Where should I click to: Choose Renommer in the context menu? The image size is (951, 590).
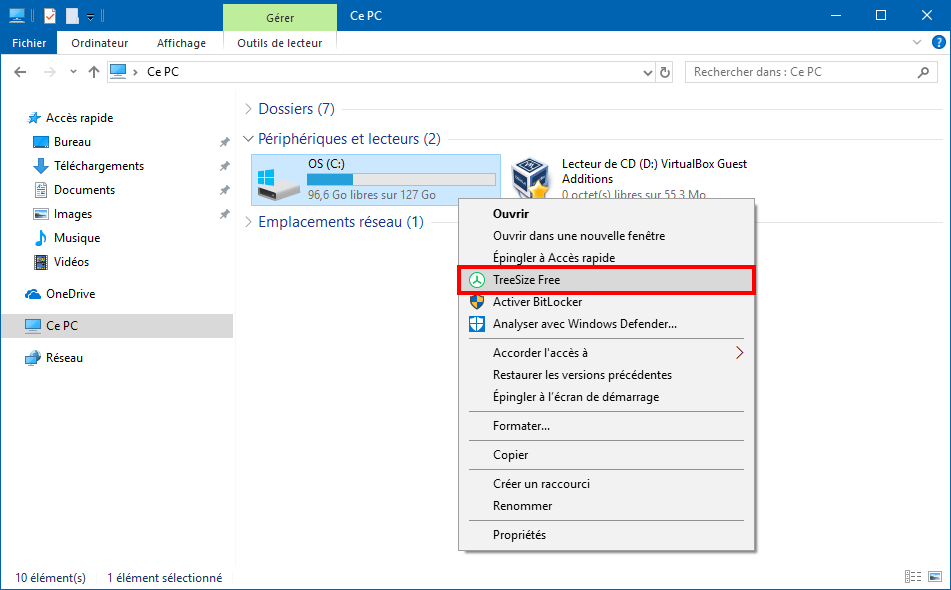(606, 506)
